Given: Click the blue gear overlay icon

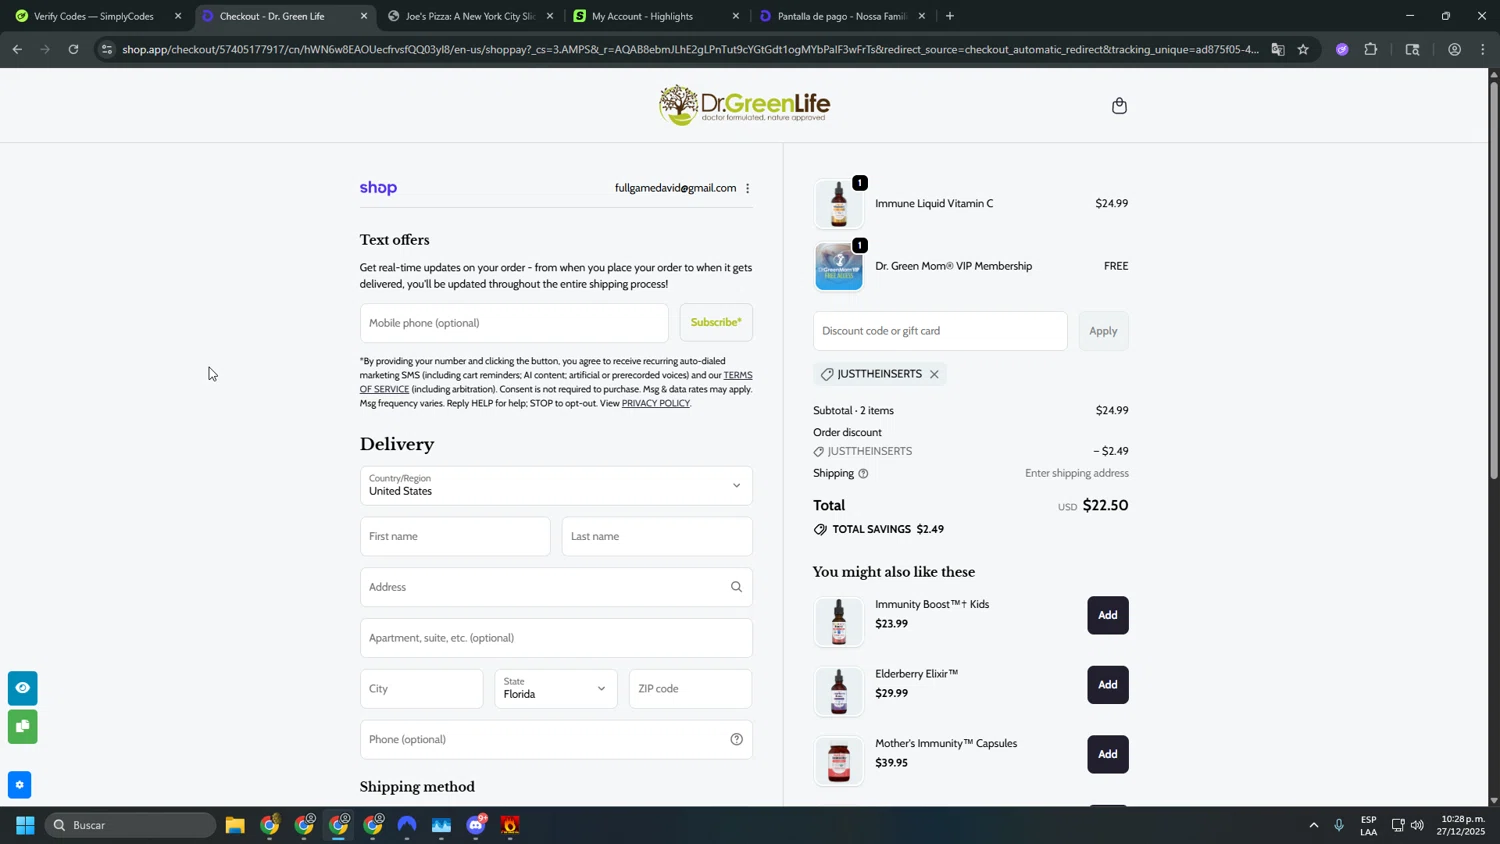Looking at the screenshot, I should click(x=19, y=785).
